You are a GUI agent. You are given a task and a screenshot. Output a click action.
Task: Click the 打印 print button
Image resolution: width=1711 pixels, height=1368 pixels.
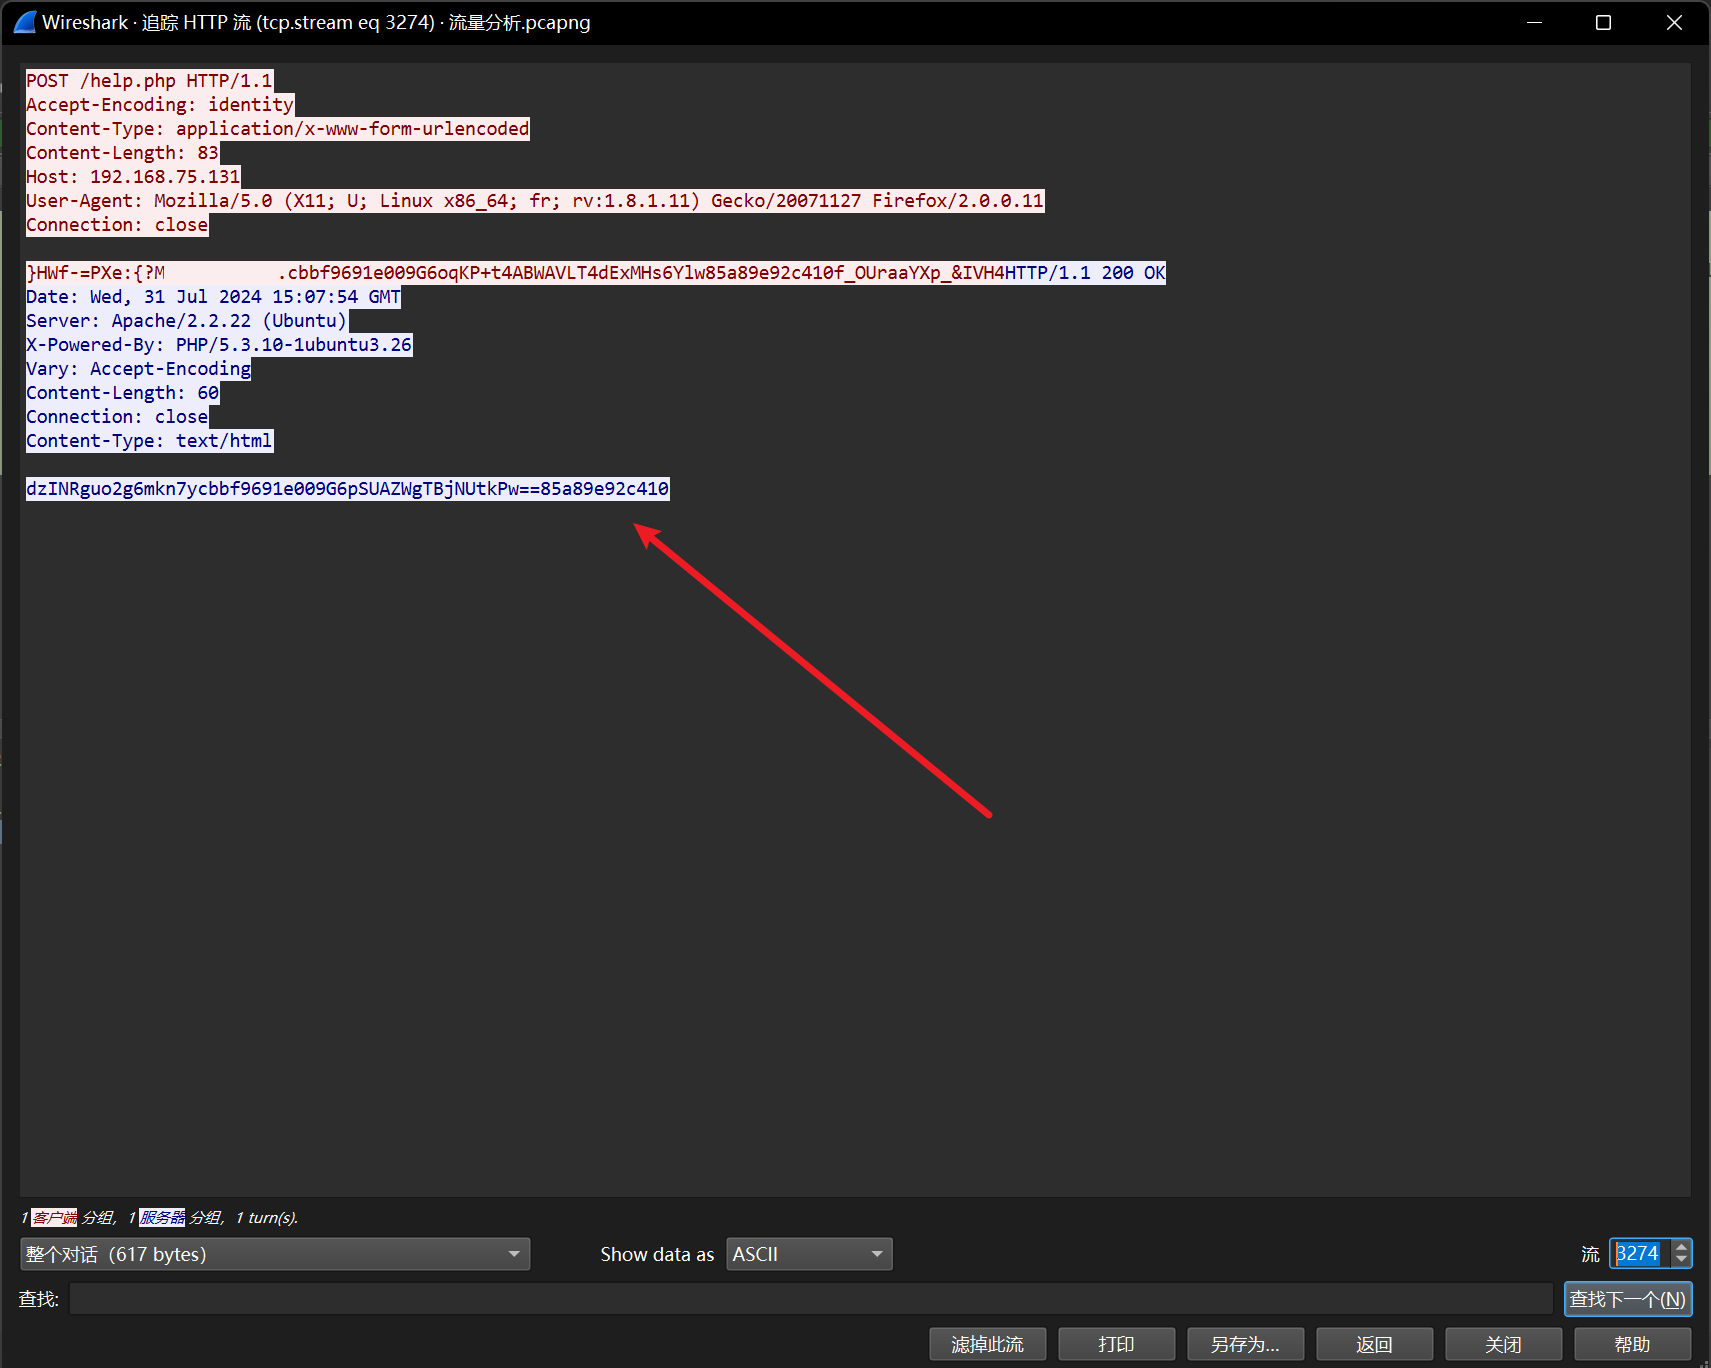click(1116, 1344)
